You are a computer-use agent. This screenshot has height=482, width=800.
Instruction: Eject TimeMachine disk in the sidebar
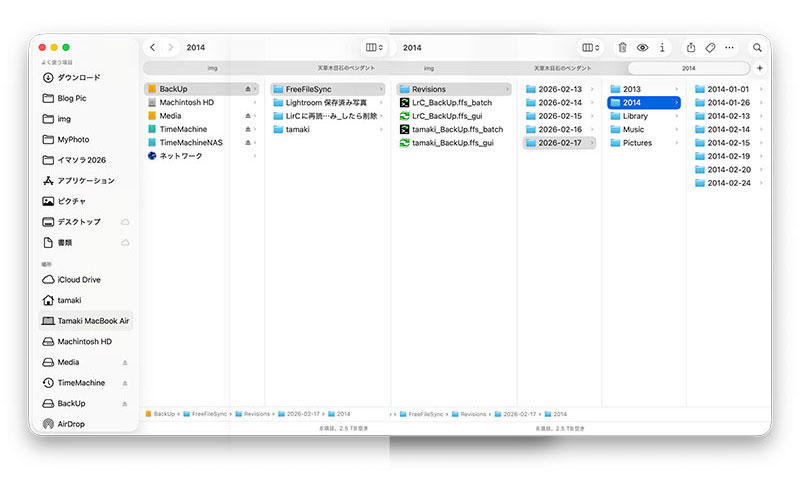(x=125, y=383)
